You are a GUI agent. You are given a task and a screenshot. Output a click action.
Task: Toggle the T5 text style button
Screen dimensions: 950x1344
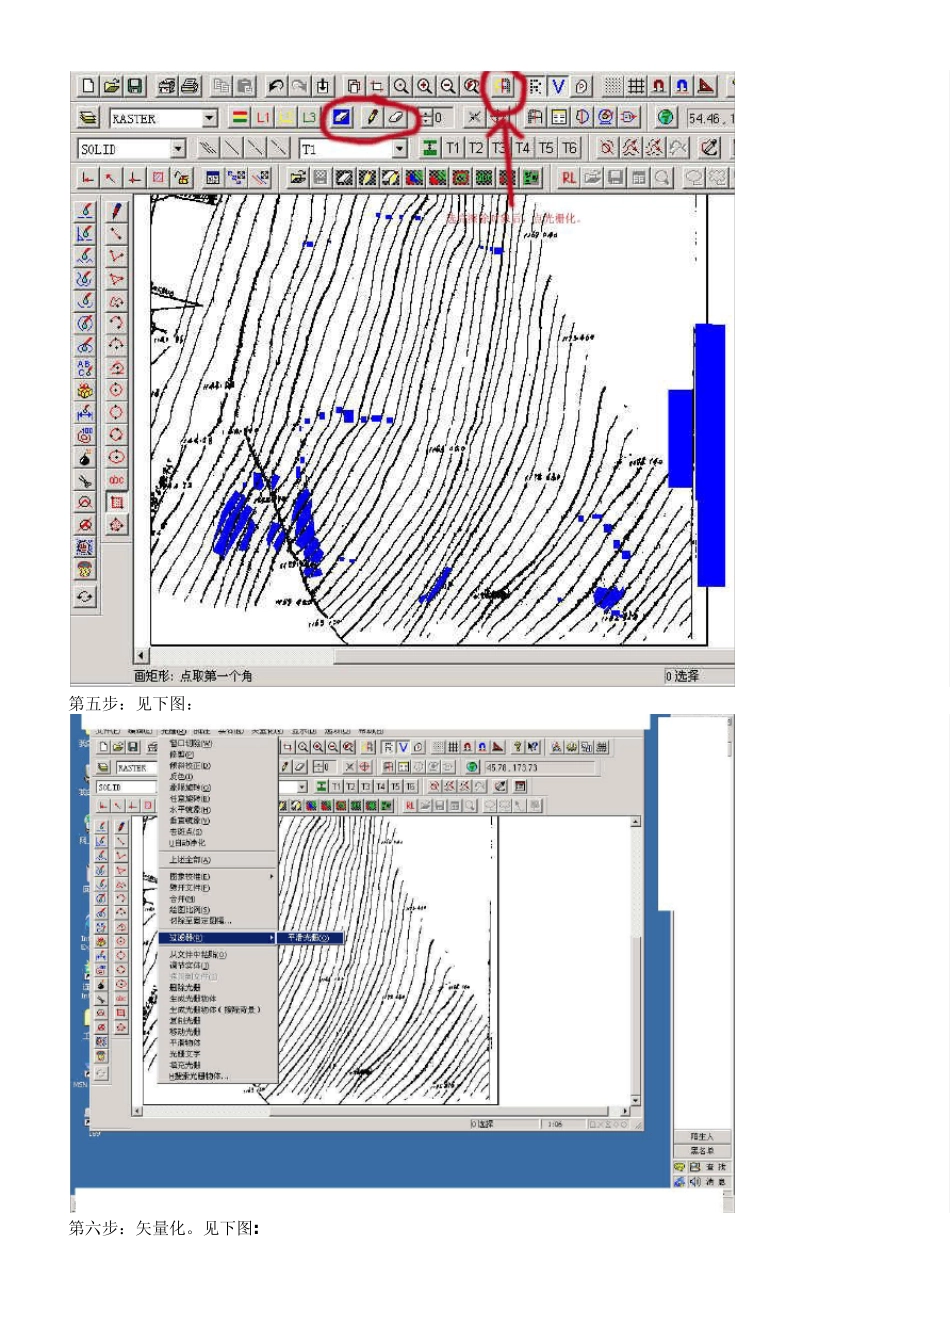pos(546,148)
